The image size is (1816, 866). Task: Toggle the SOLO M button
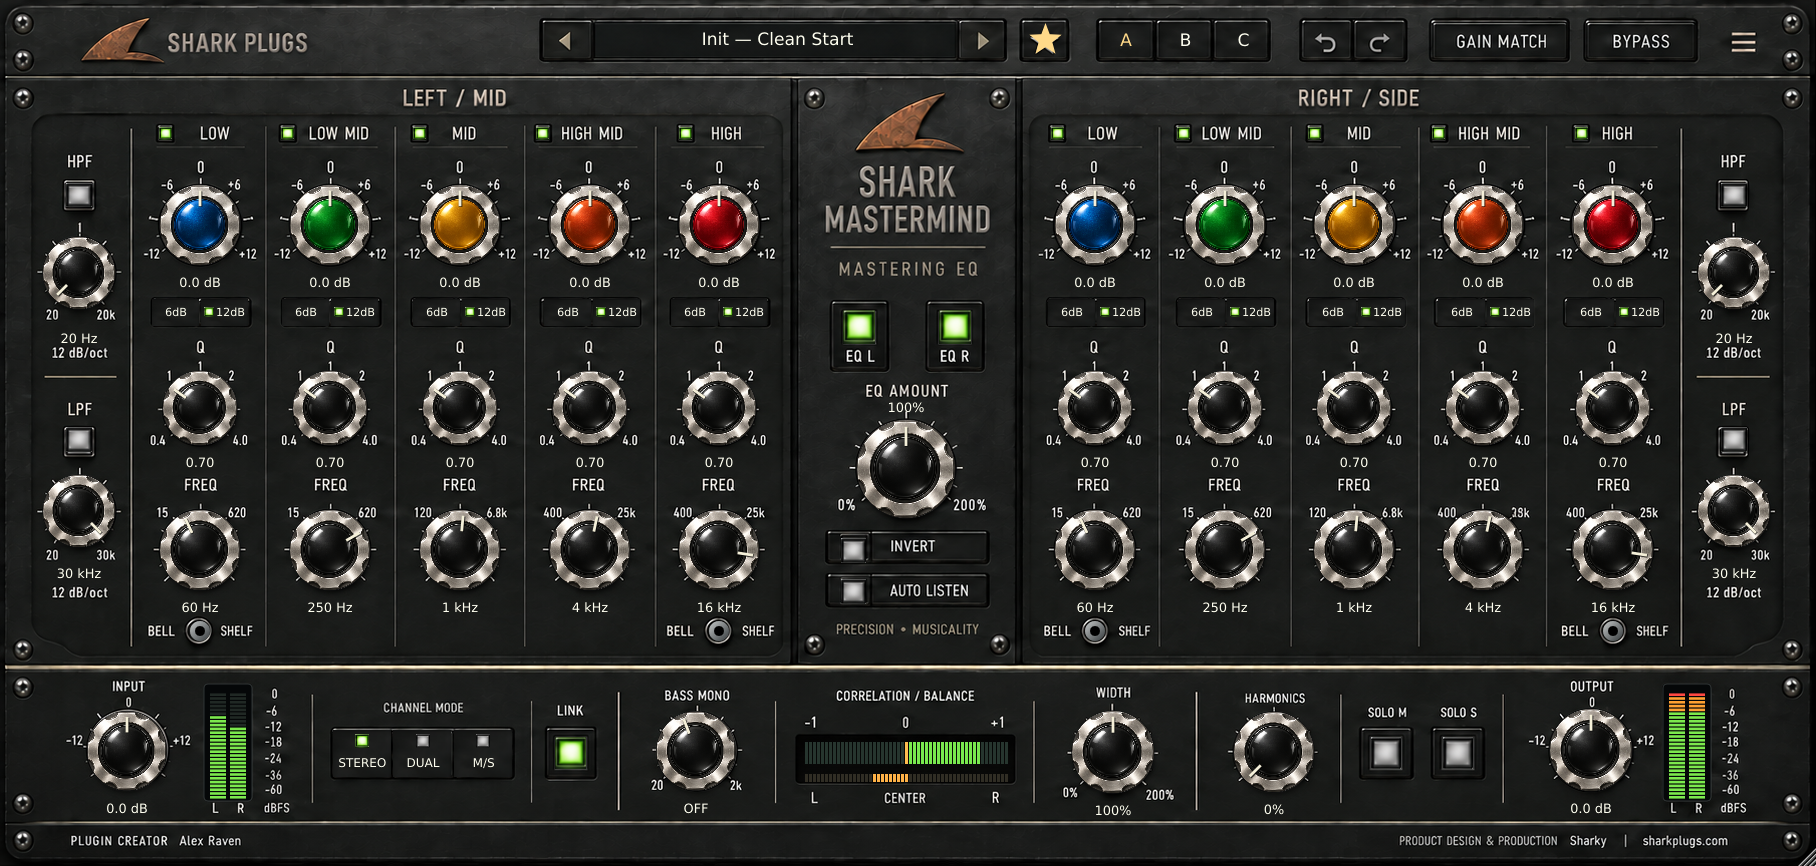pos(1386,752)
